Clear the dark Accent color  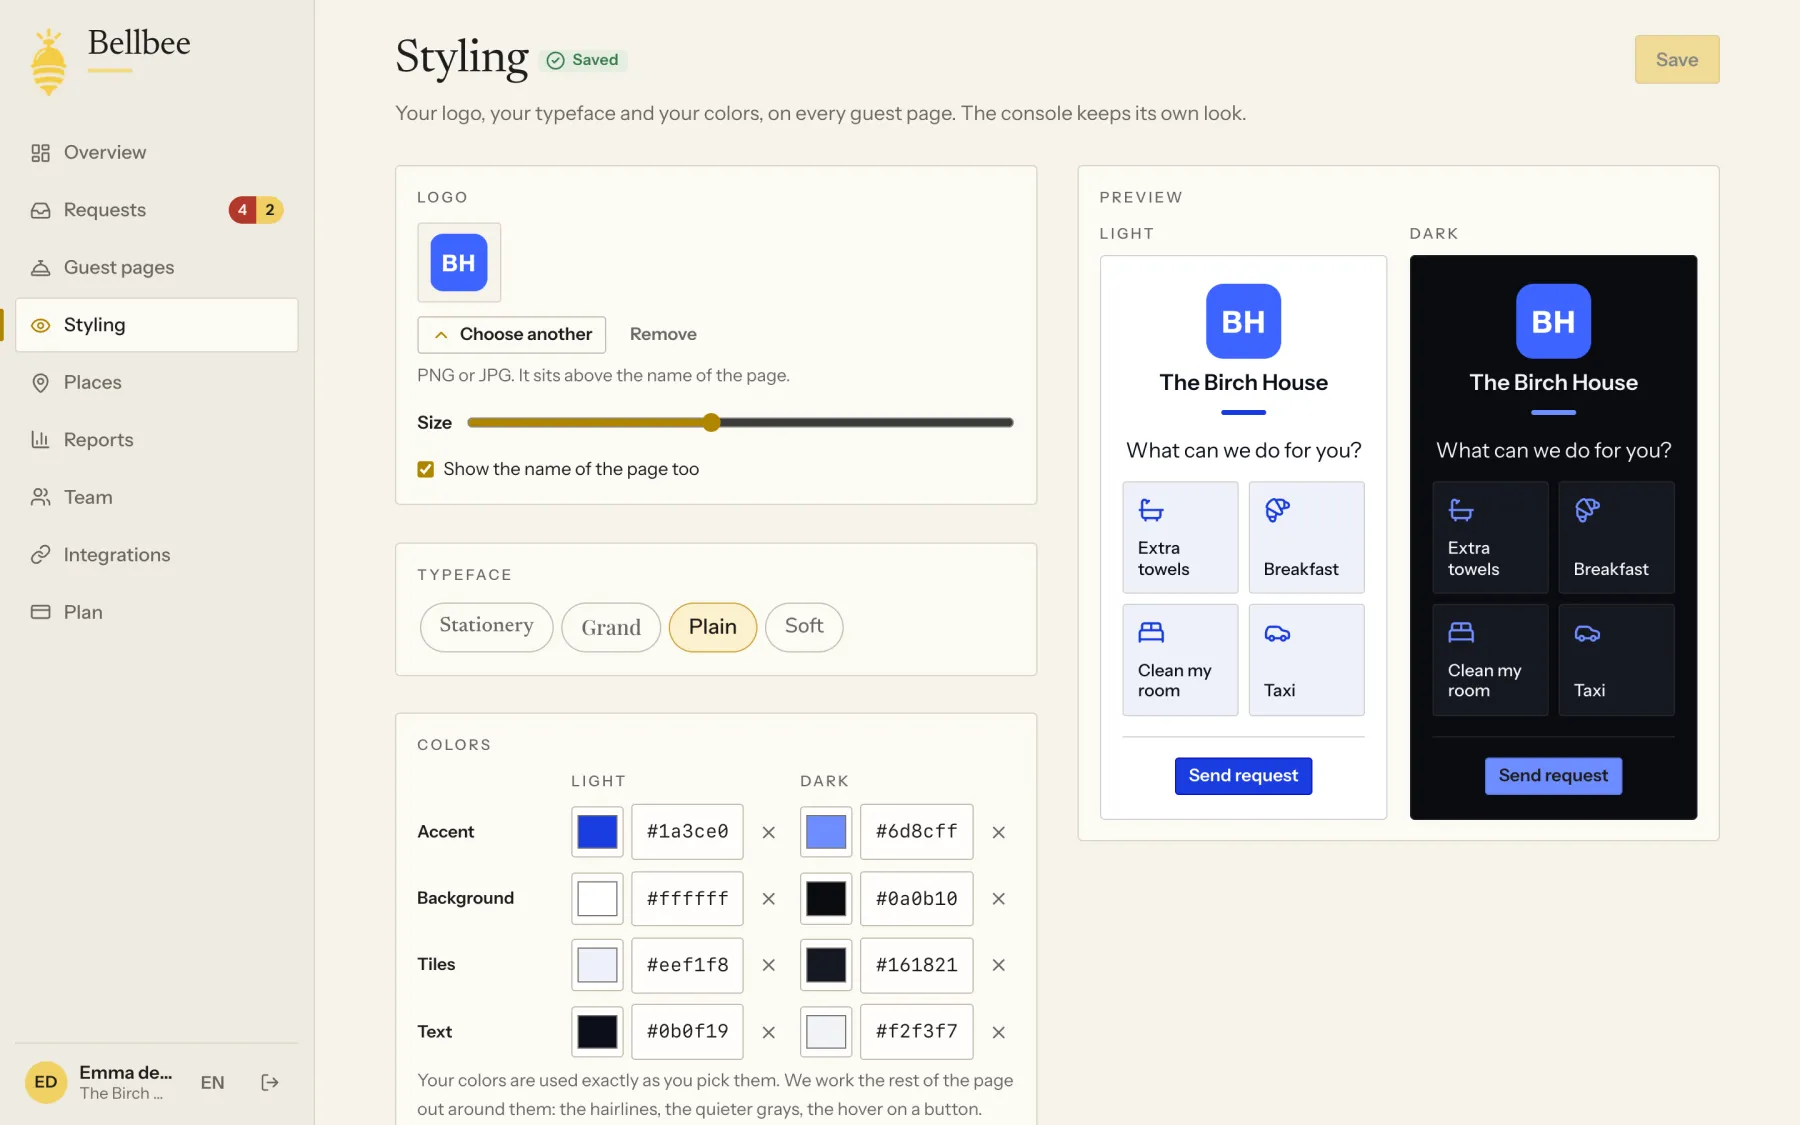998,832
